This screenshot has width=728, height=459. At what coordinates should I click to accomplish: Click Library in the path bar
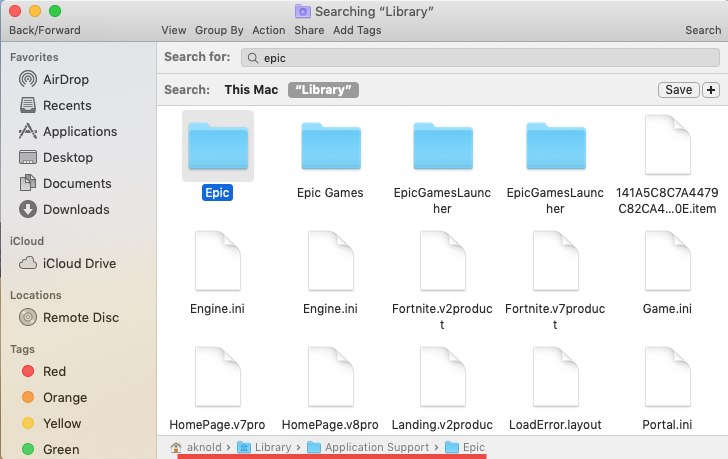coord(264,447)
